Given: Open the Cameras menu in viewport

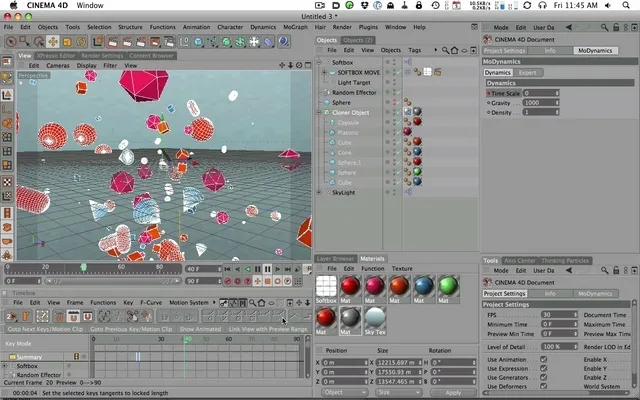Looking at the screenshot, I should coord(58,65).
